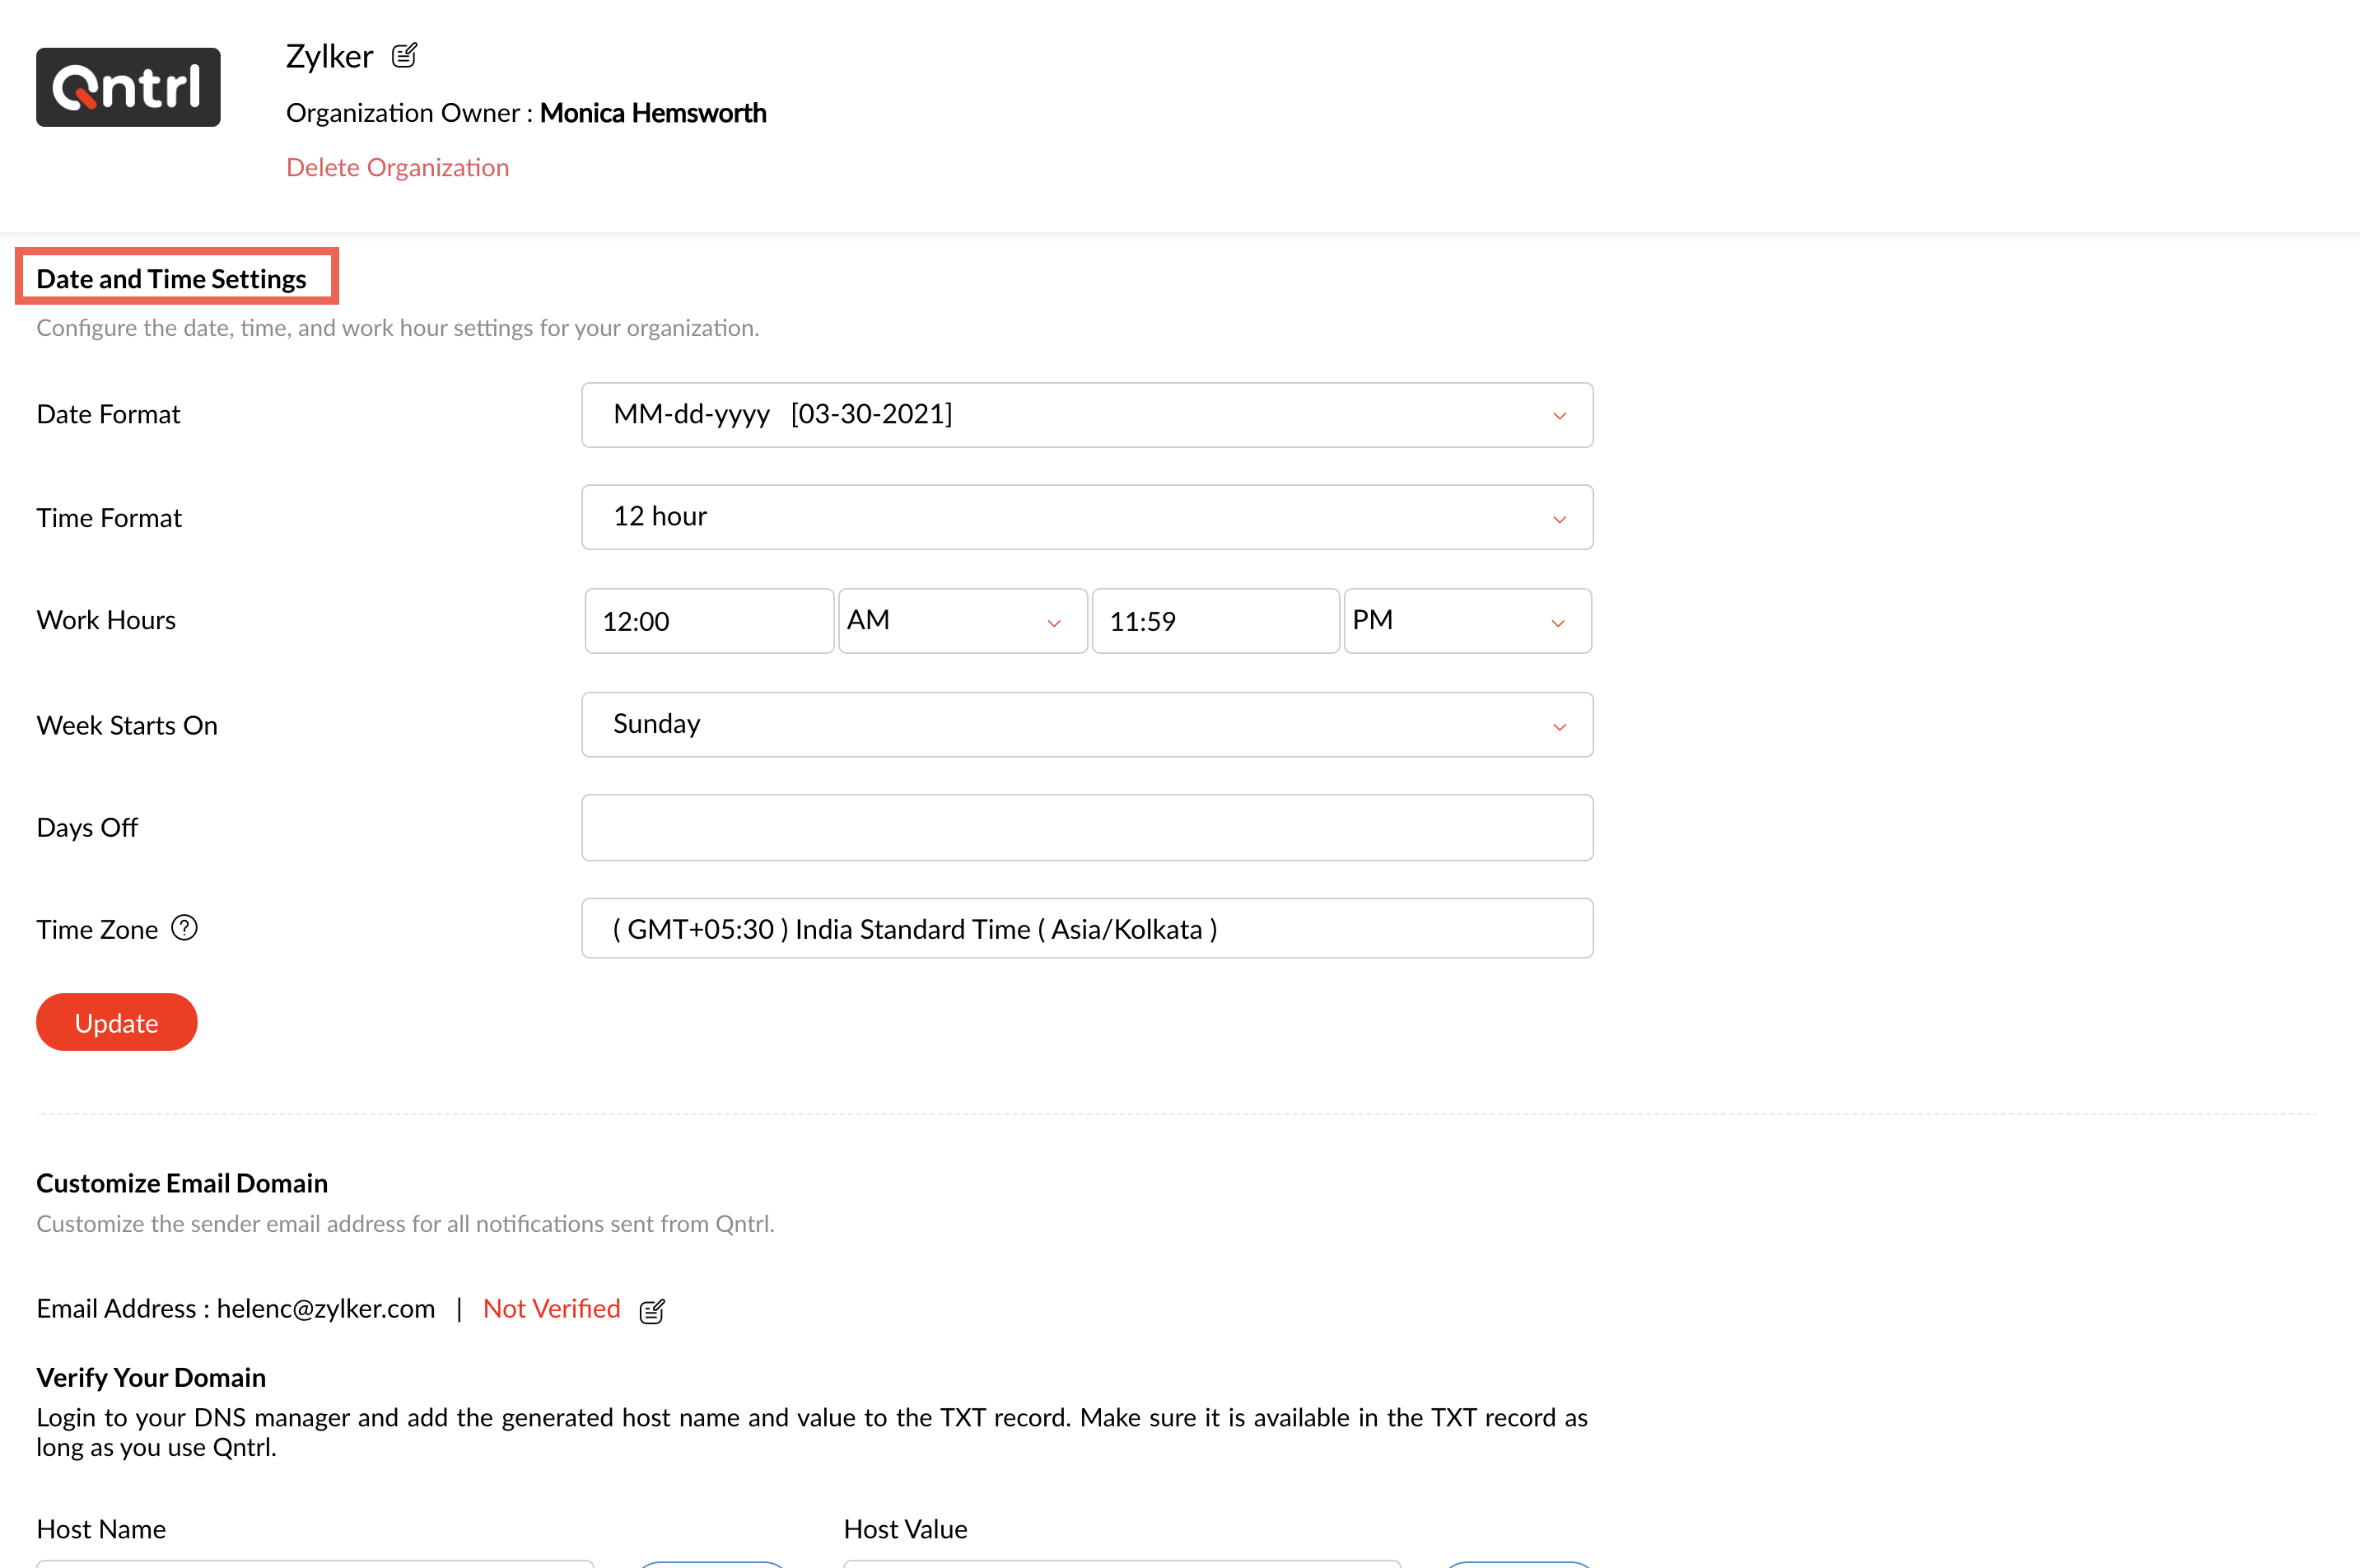Image resolution: width=2360 pixels, height=1568 pixels.
Task: Click the work hours start time field
Action: click(x=708, y=621)
